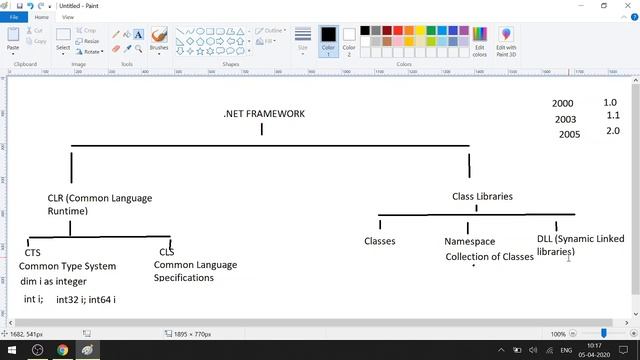Click the zoom out minus button
Image resolution: width=640 pixels, height=360 pixels.
click(x=573, y=333)
